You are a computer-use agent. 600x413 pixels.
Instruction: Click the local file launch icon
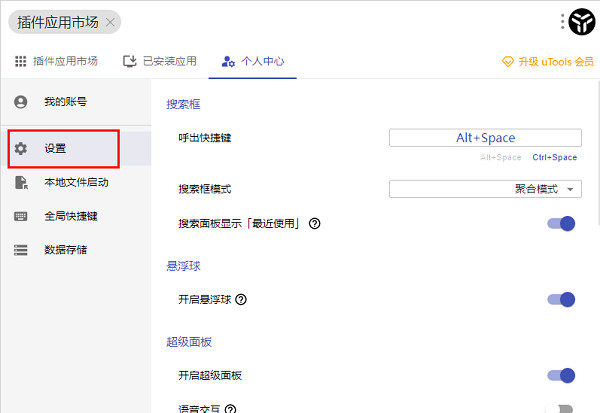point(21,182)
